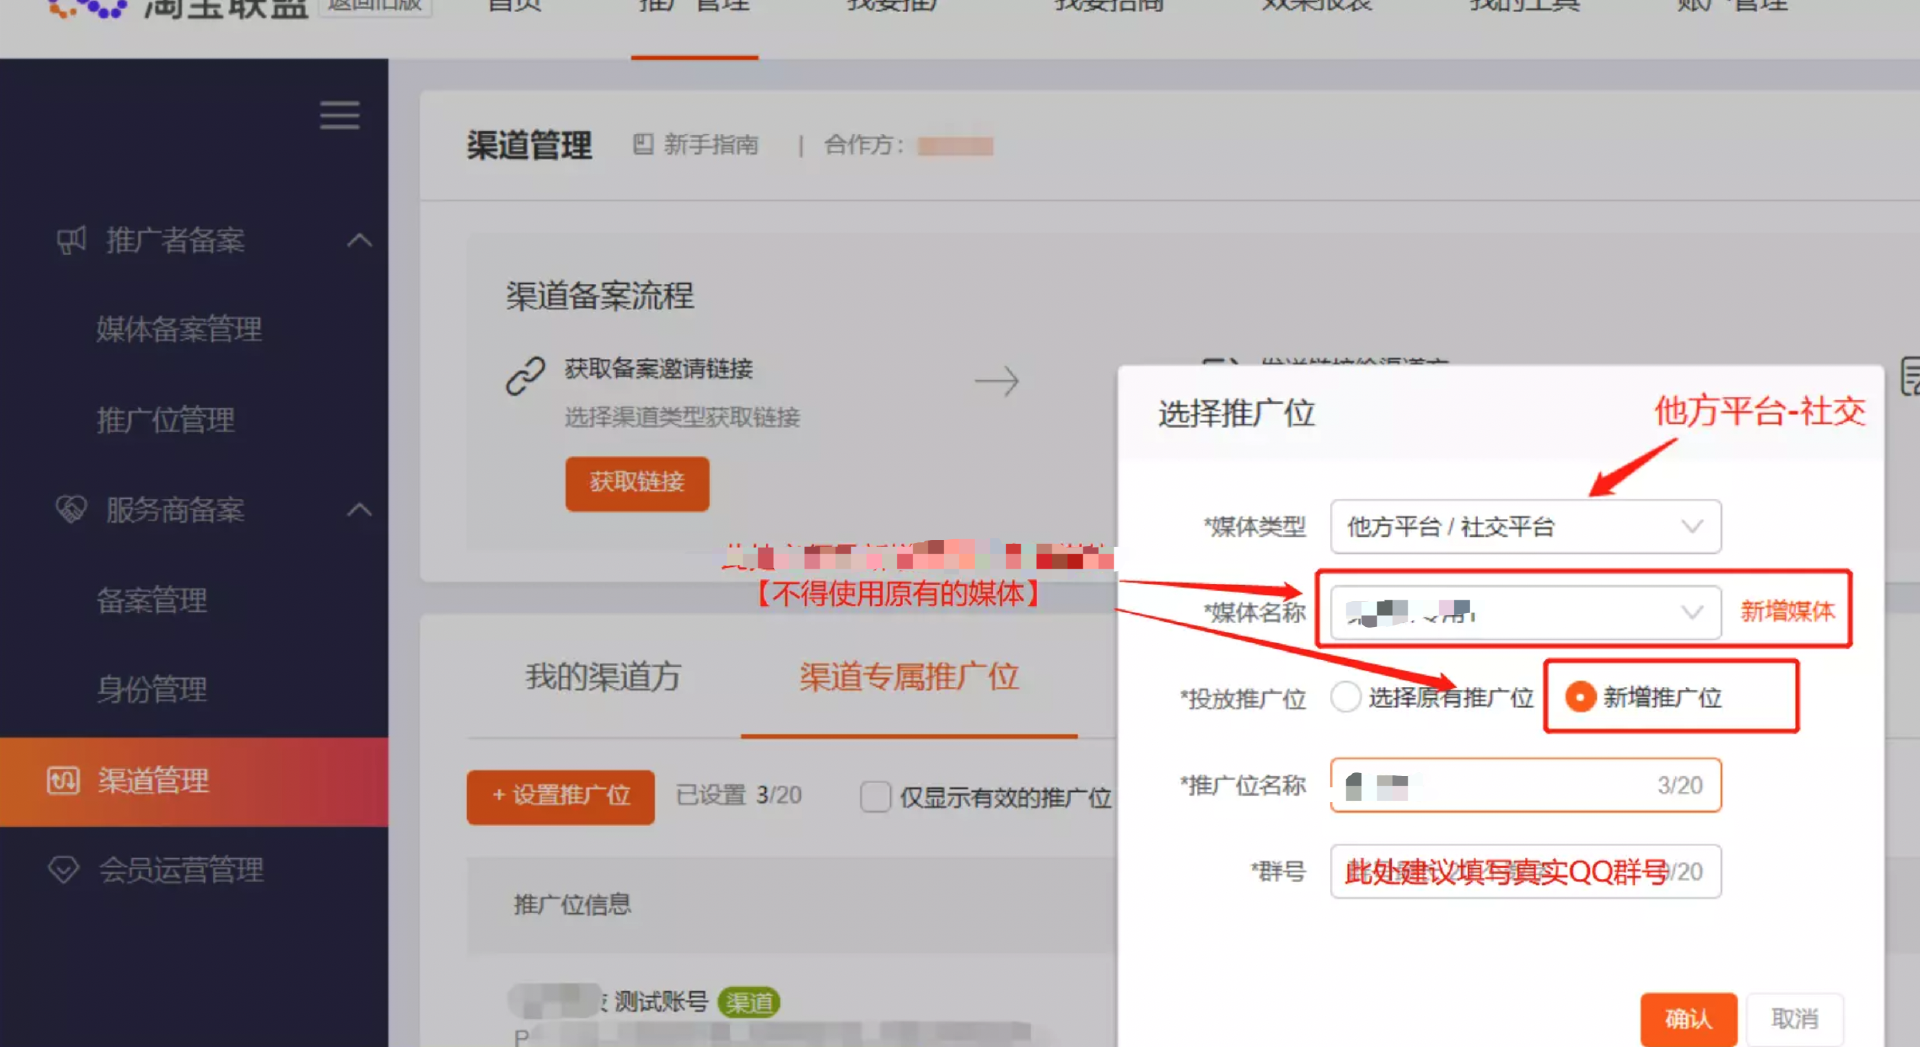Click the megaphone icon beside 推广者备案
Image resolution: width=1920 pixels, height=1047 pixels.
[71, 240]
